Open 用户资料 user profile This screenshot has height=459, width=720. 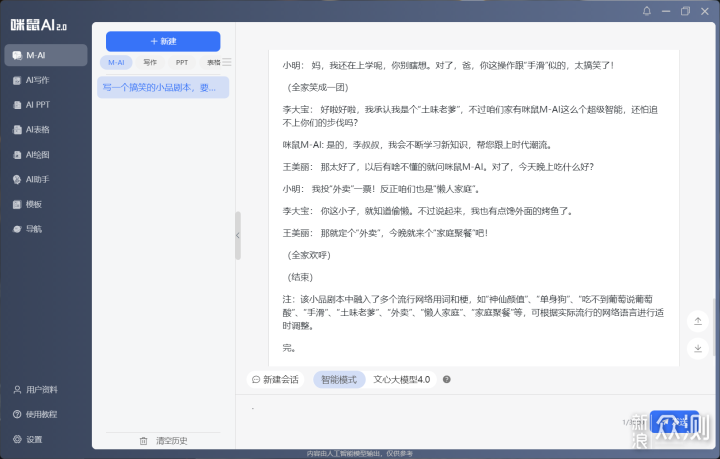coord(36,389)
